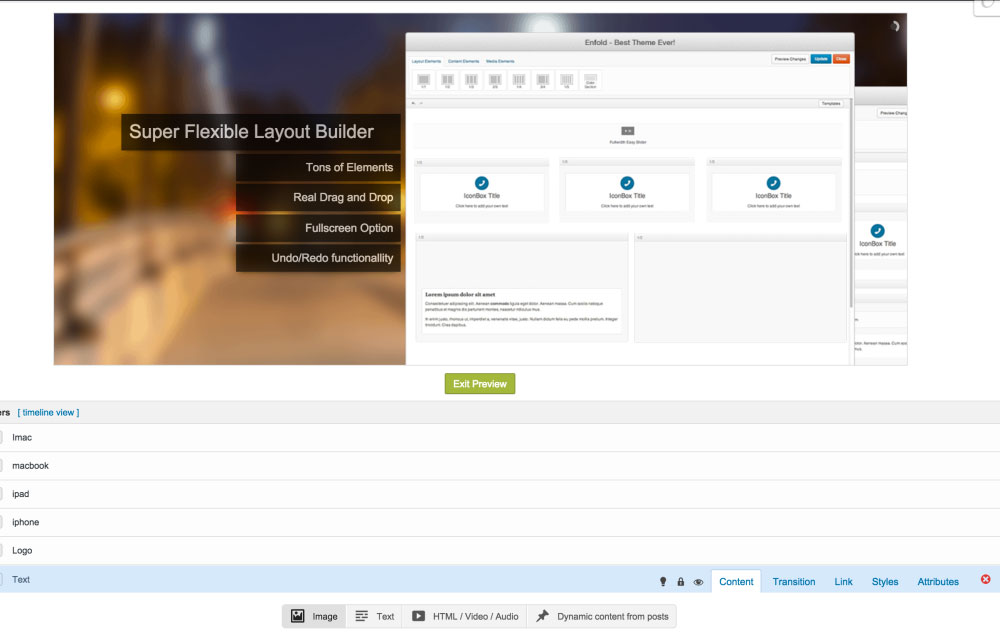This screenshot has height=640, width=1000.
Task: Select the Logo layer row
Action: click(500, 550)
